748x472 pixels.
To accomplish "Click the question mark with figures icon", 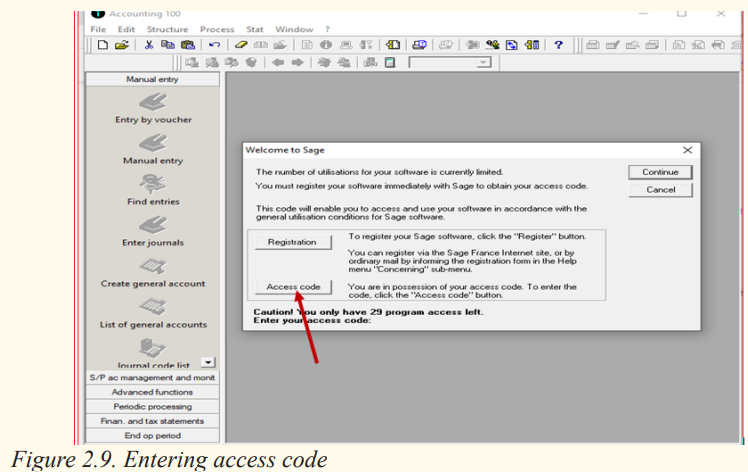I will (x=492, y=45).
